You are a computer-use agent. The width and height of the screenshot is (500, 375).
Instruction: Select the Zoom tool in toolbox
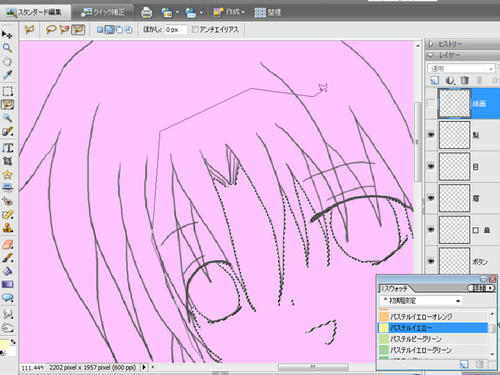(7, 48)
